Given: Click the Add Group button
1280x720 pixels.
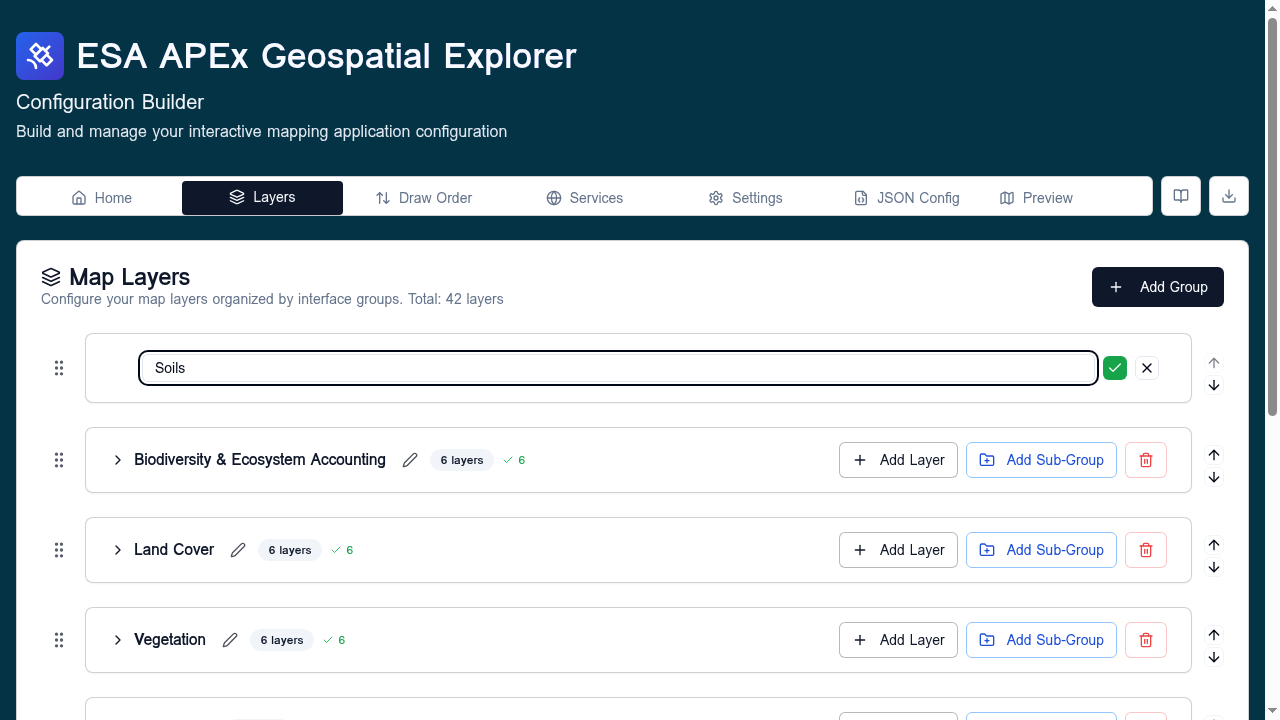Looking at the screenshot, I should point(1158,287).
